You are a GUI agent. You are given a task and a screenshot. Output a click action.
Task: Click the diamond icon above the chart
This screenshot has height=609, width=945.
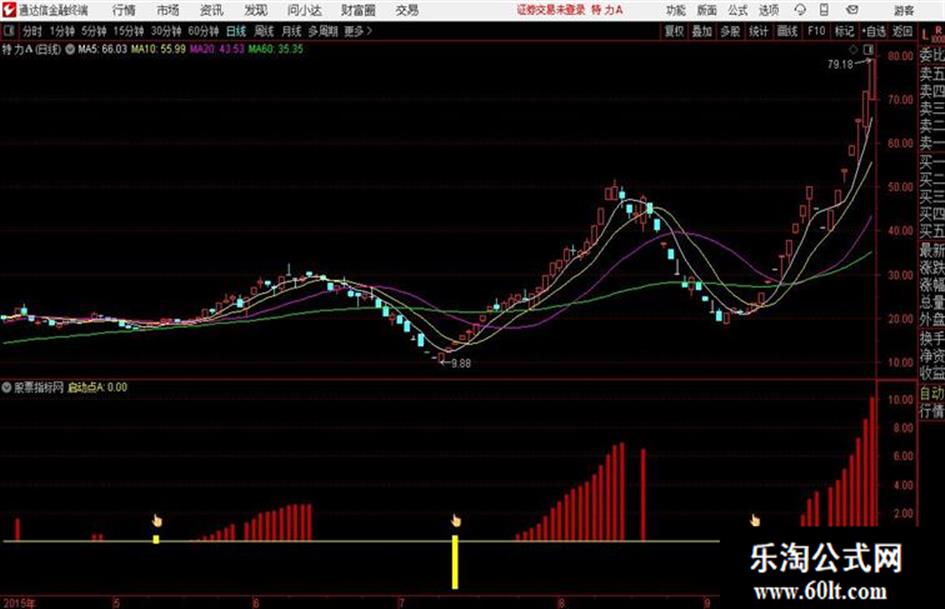tap(853, 49)
